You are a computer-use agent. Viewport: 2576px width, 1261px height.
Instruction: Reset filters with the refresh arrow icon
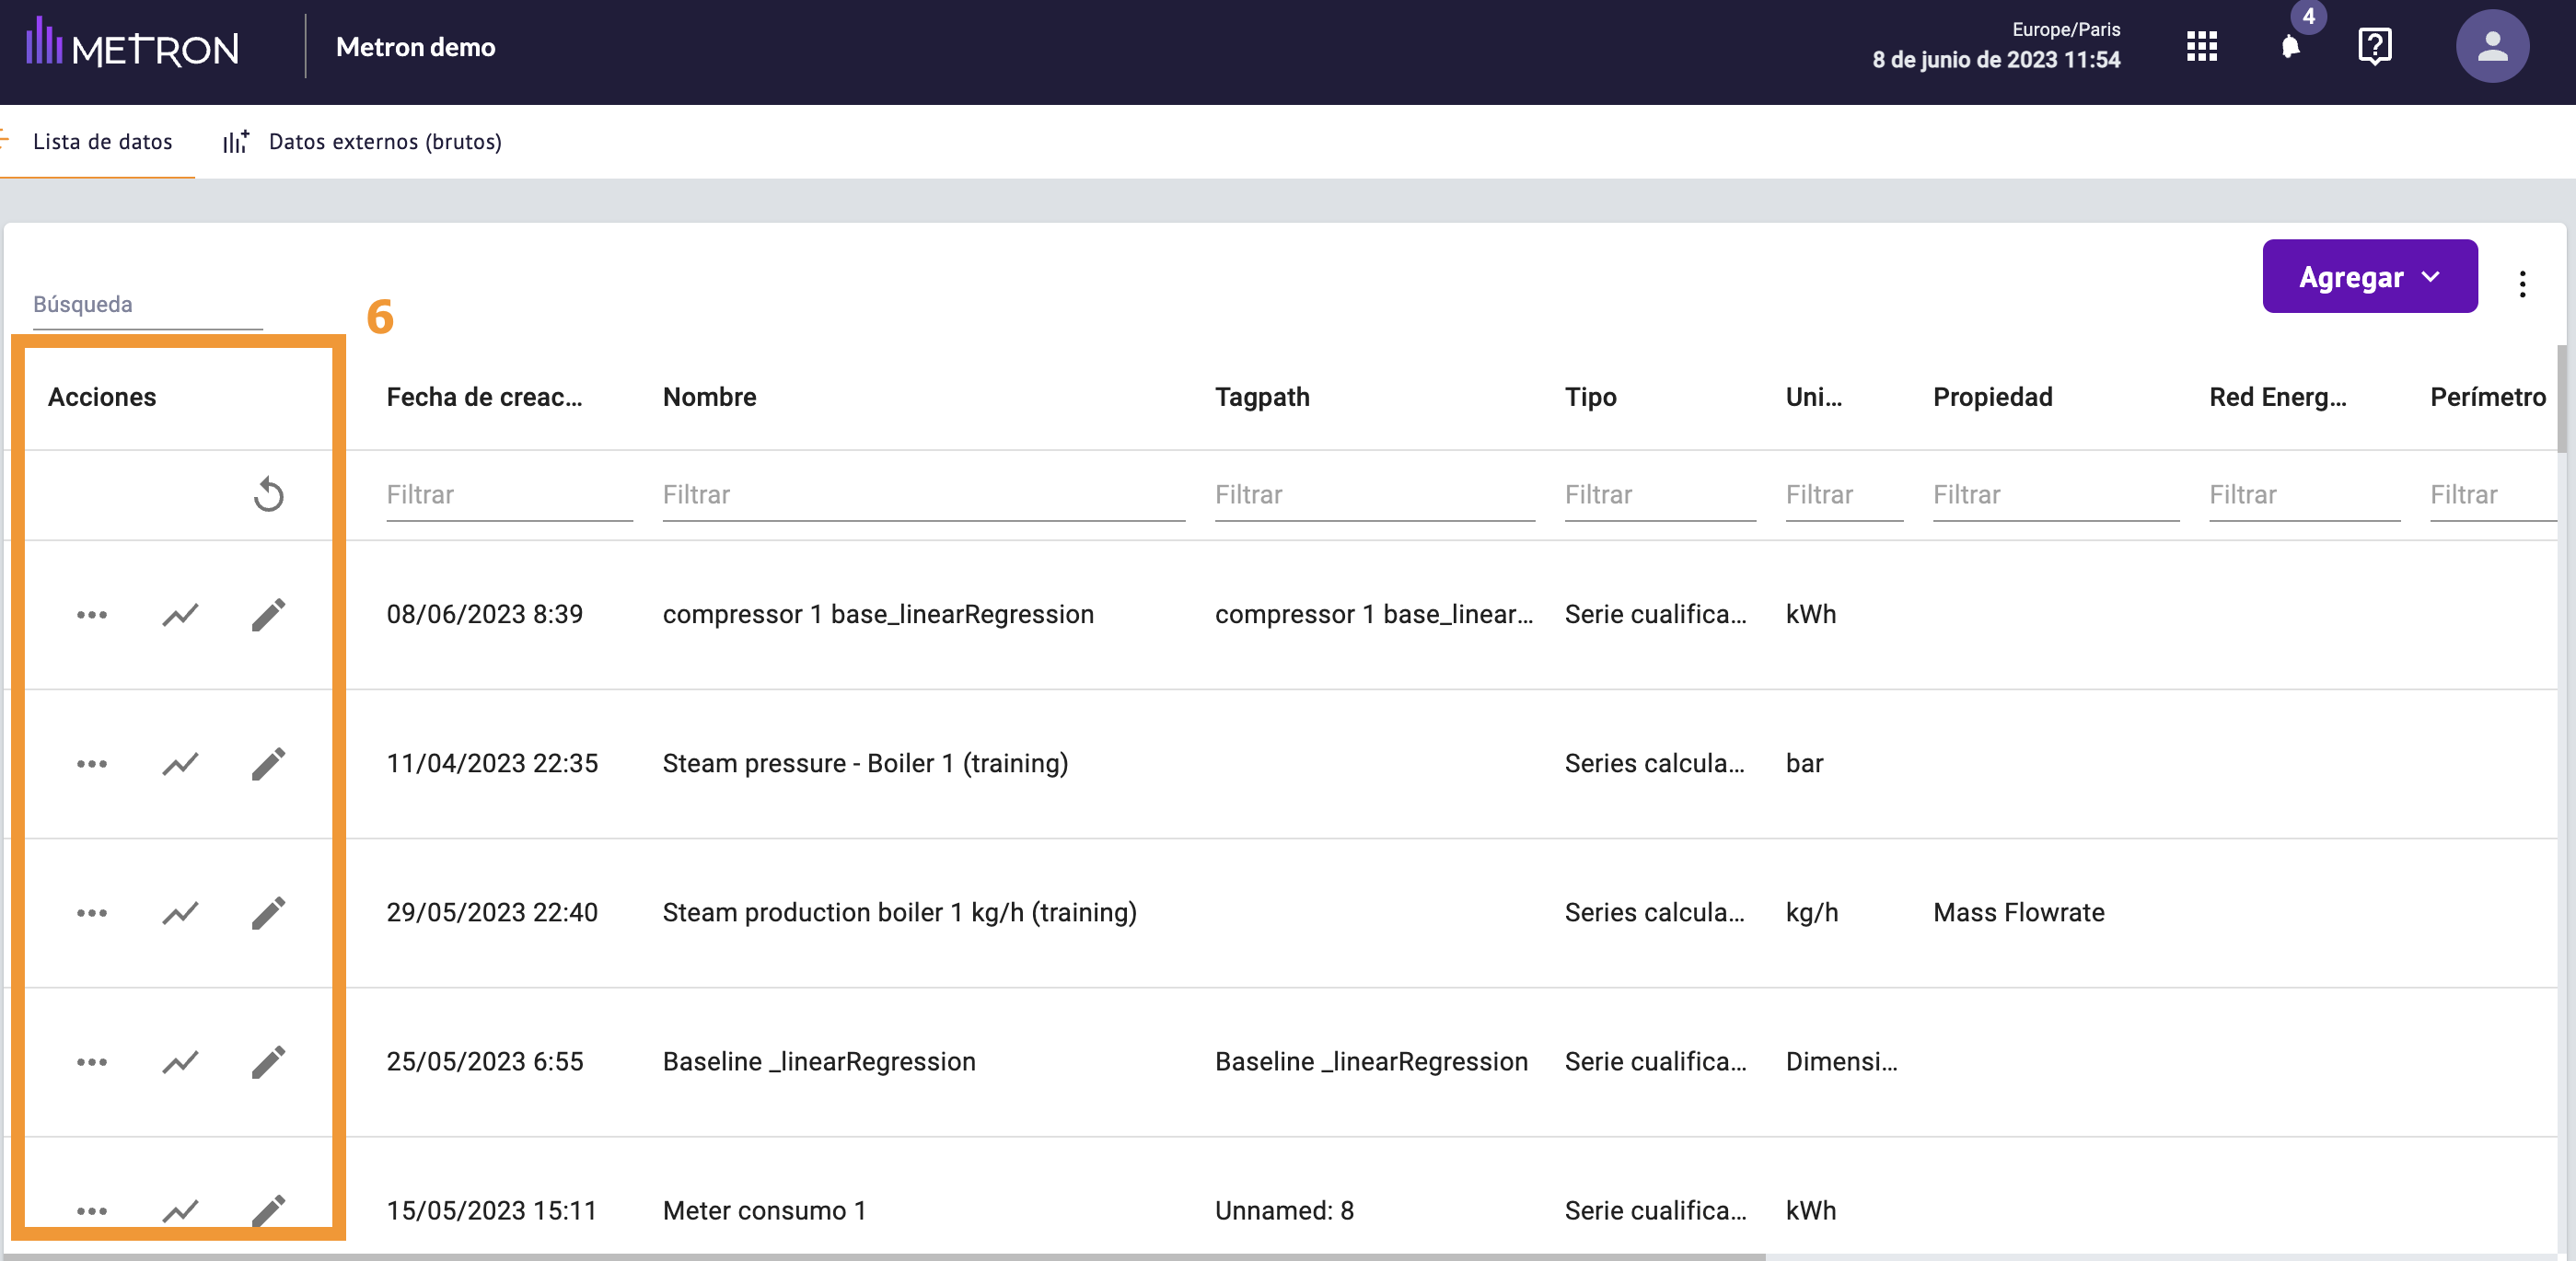[268, 495]
